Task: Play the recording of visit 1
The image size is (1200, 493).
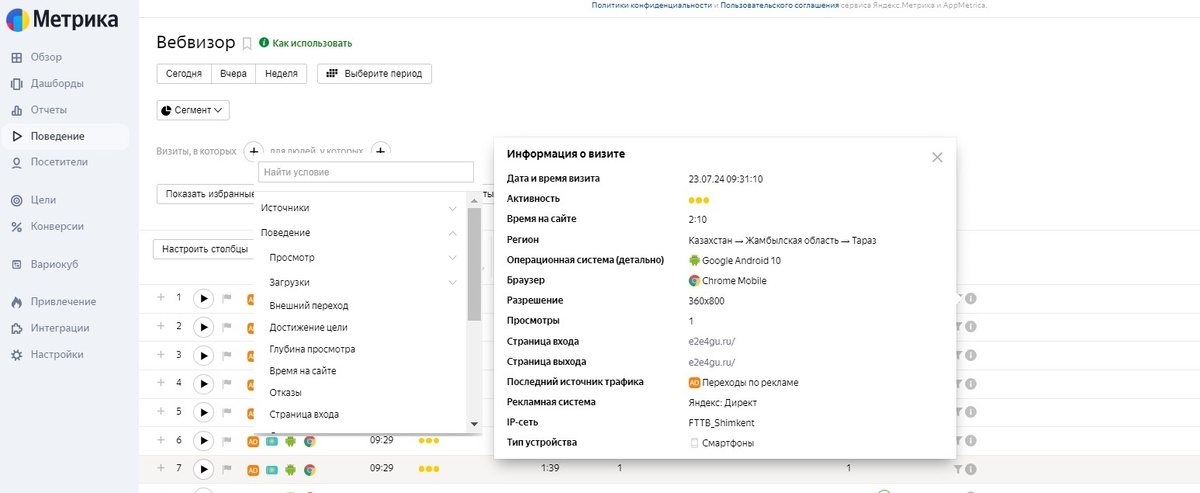Action: pyautogui.click(x=203, y=298)
